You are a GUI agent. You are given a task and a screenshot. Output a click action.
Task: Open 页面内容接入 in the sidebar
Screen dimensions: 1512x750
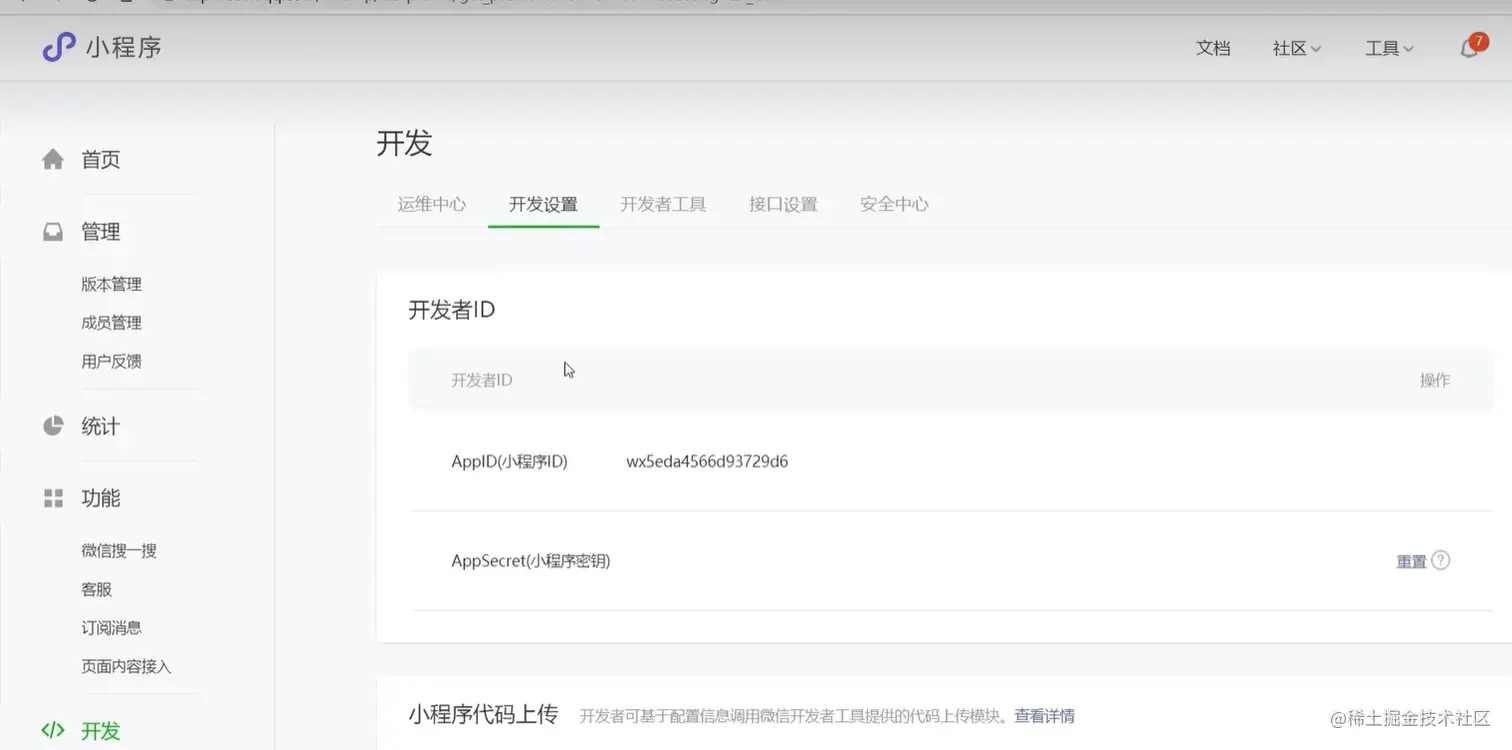pyautogui.click(x=127, y=666)
